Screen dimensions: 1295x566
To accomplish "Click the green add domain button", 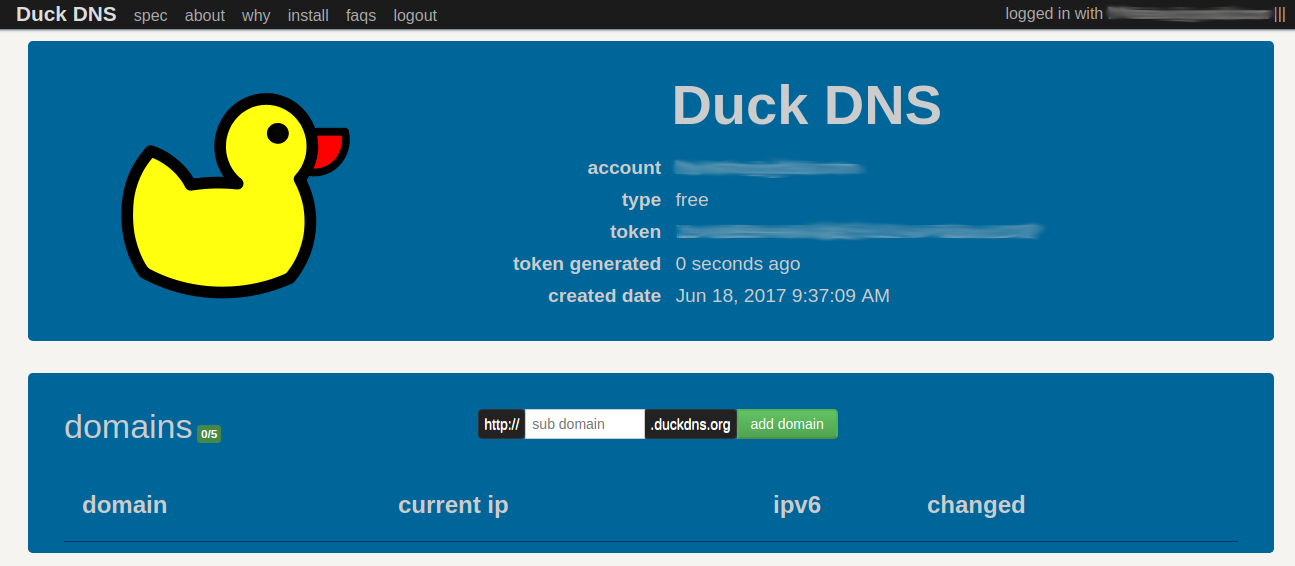I will click(787, 424).
